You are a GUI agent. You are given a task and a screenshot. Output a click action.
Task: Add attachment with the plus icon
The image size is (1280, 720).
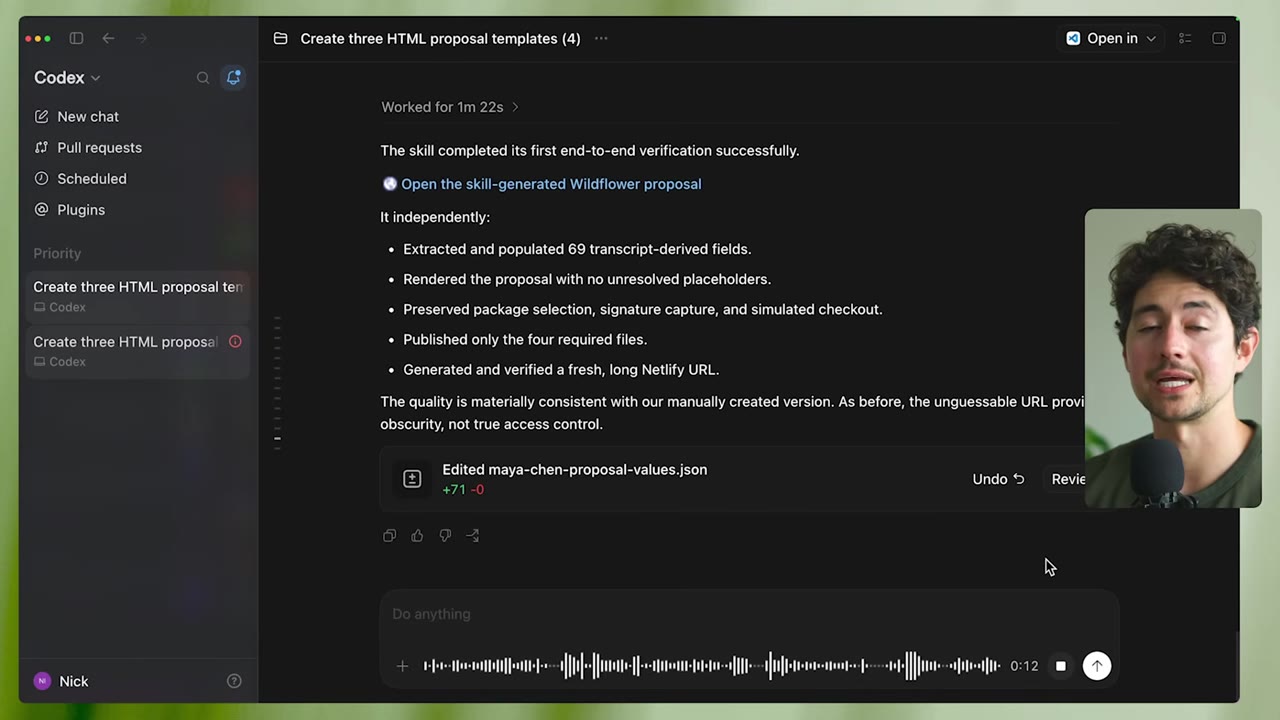coord(402,665)
